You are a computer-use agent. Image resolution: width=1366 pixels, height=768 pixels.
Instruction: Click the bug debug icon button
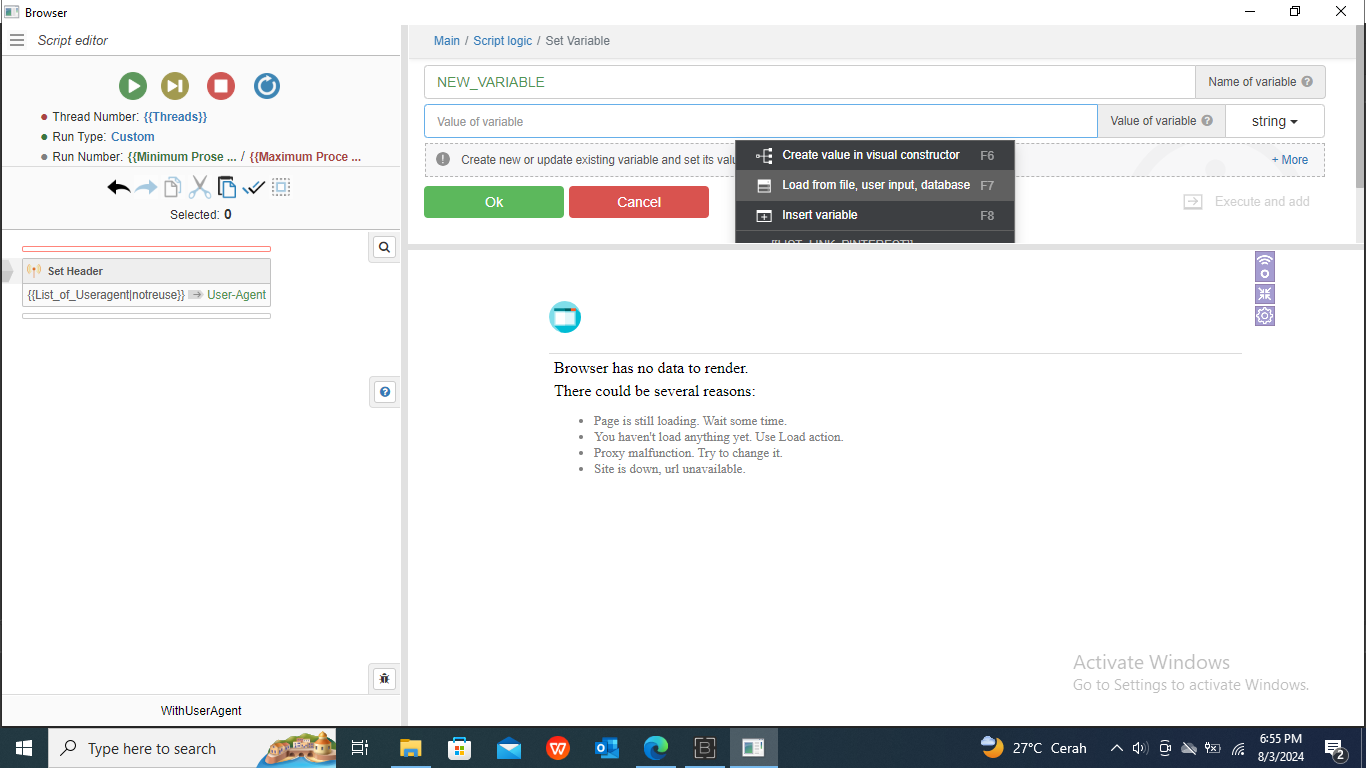pyautogui.click(x=384, y=679)
